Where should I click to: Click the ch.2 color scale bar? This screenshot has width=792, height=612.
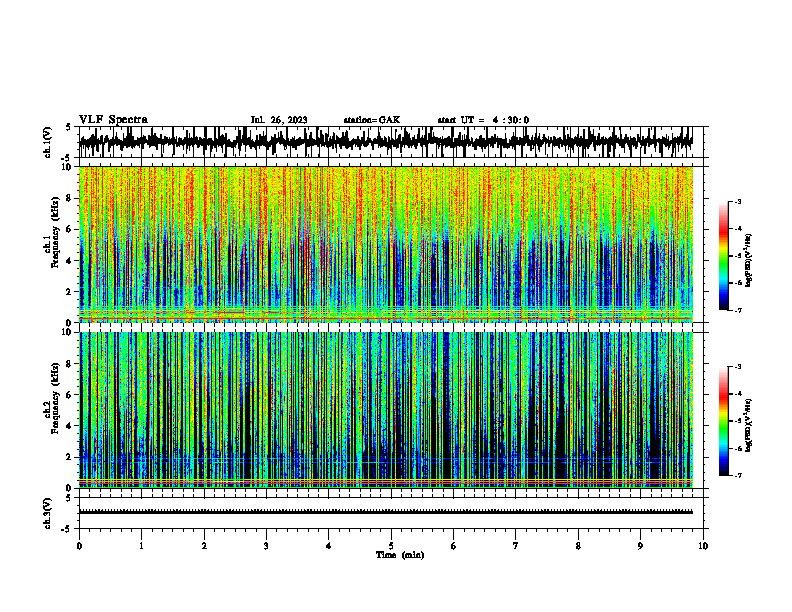[x=724, y=421]
